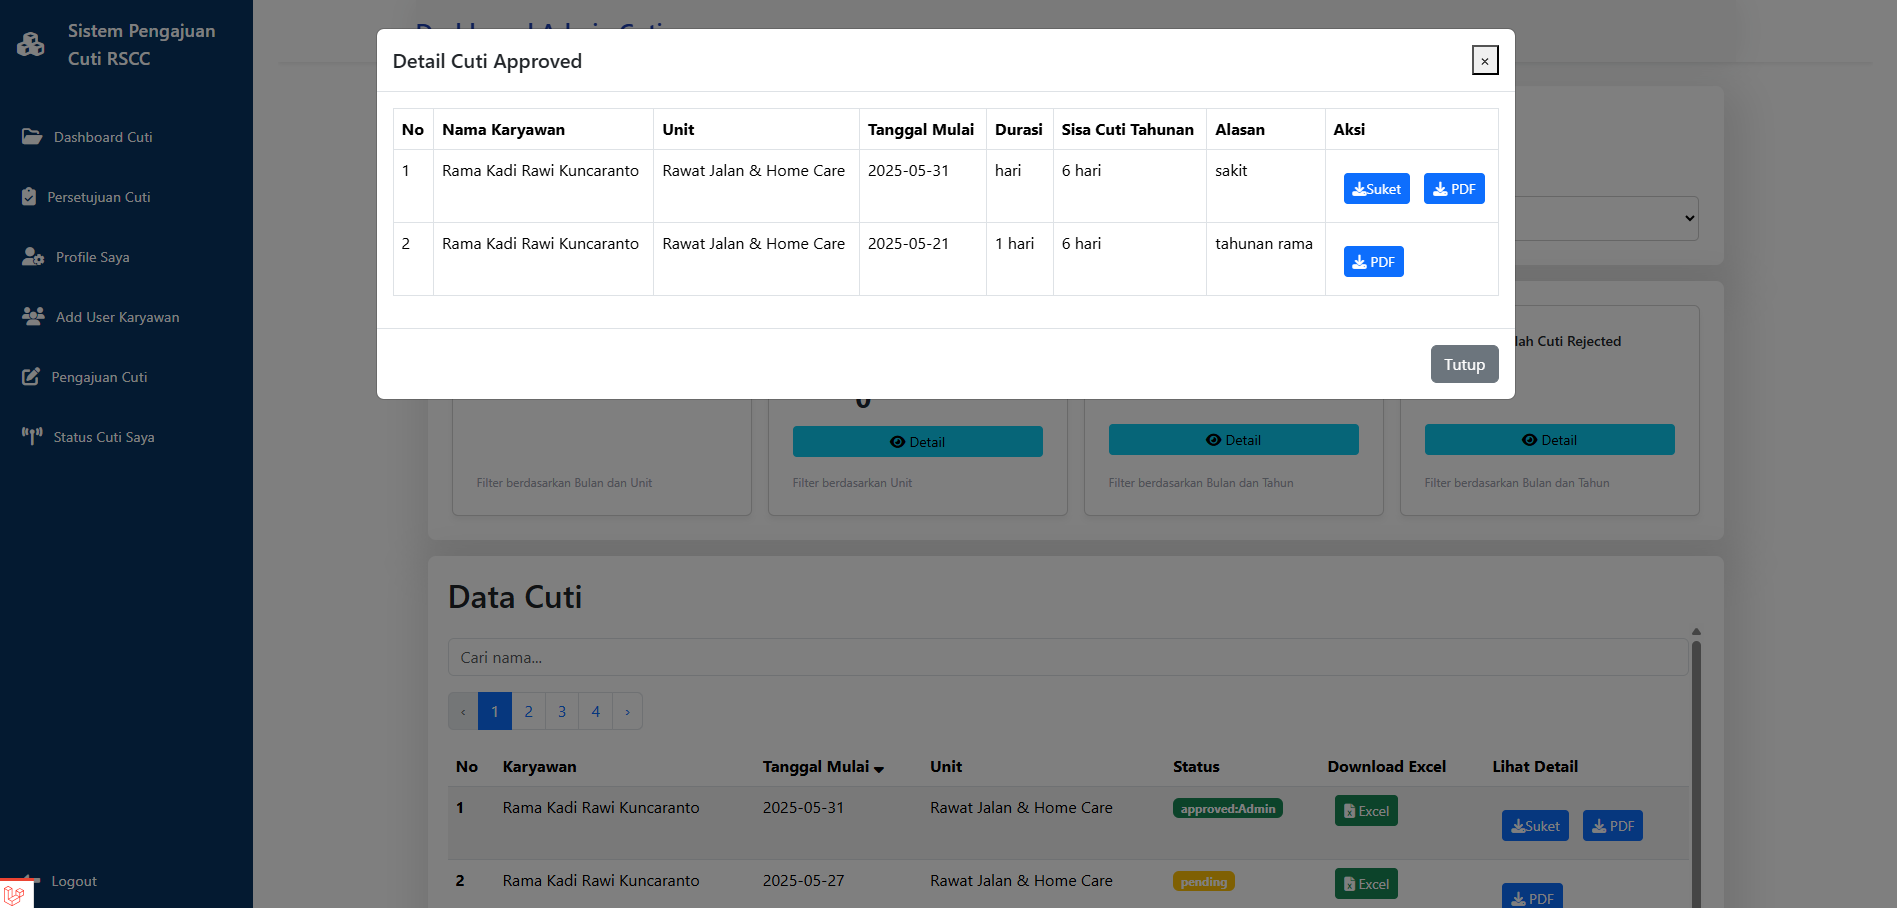Screen dimensions: 1897x908
Task: Click the Profile Saya user icon
Action: [33, 257]
